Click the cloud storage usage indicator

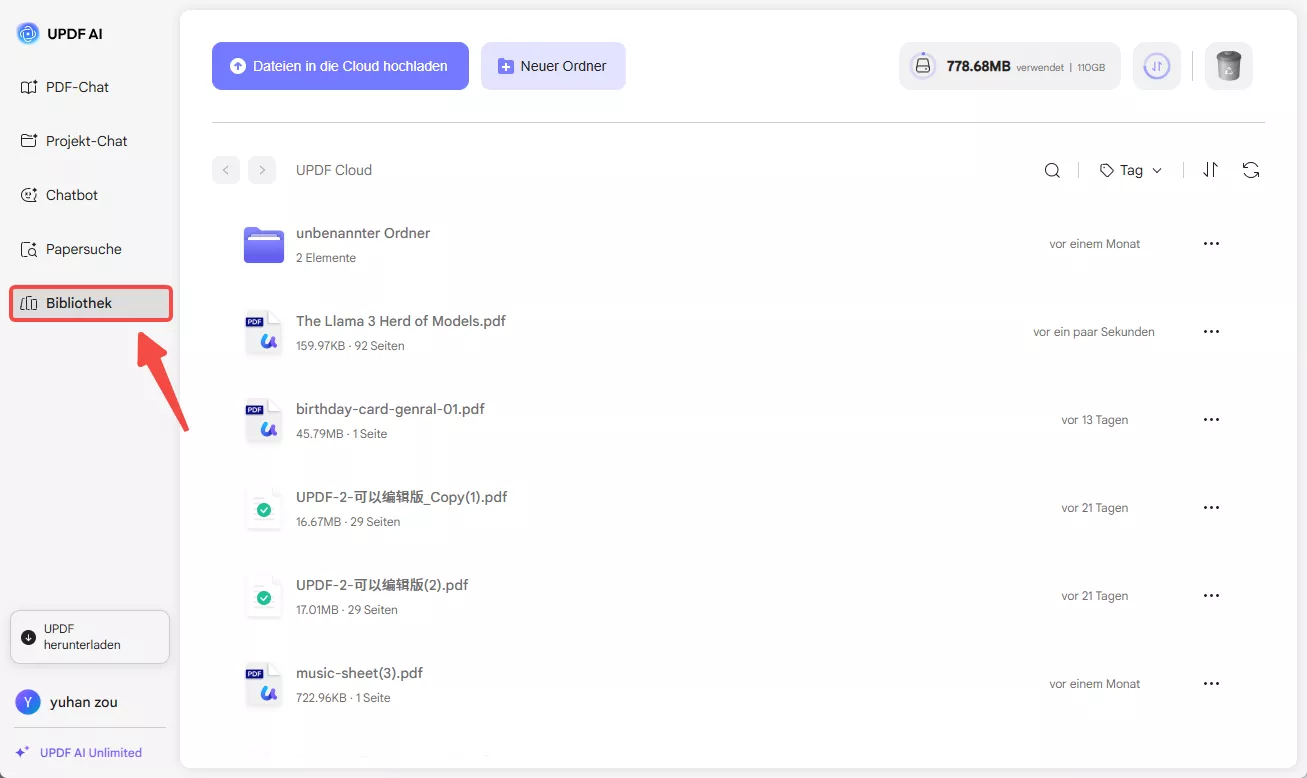1010,66
